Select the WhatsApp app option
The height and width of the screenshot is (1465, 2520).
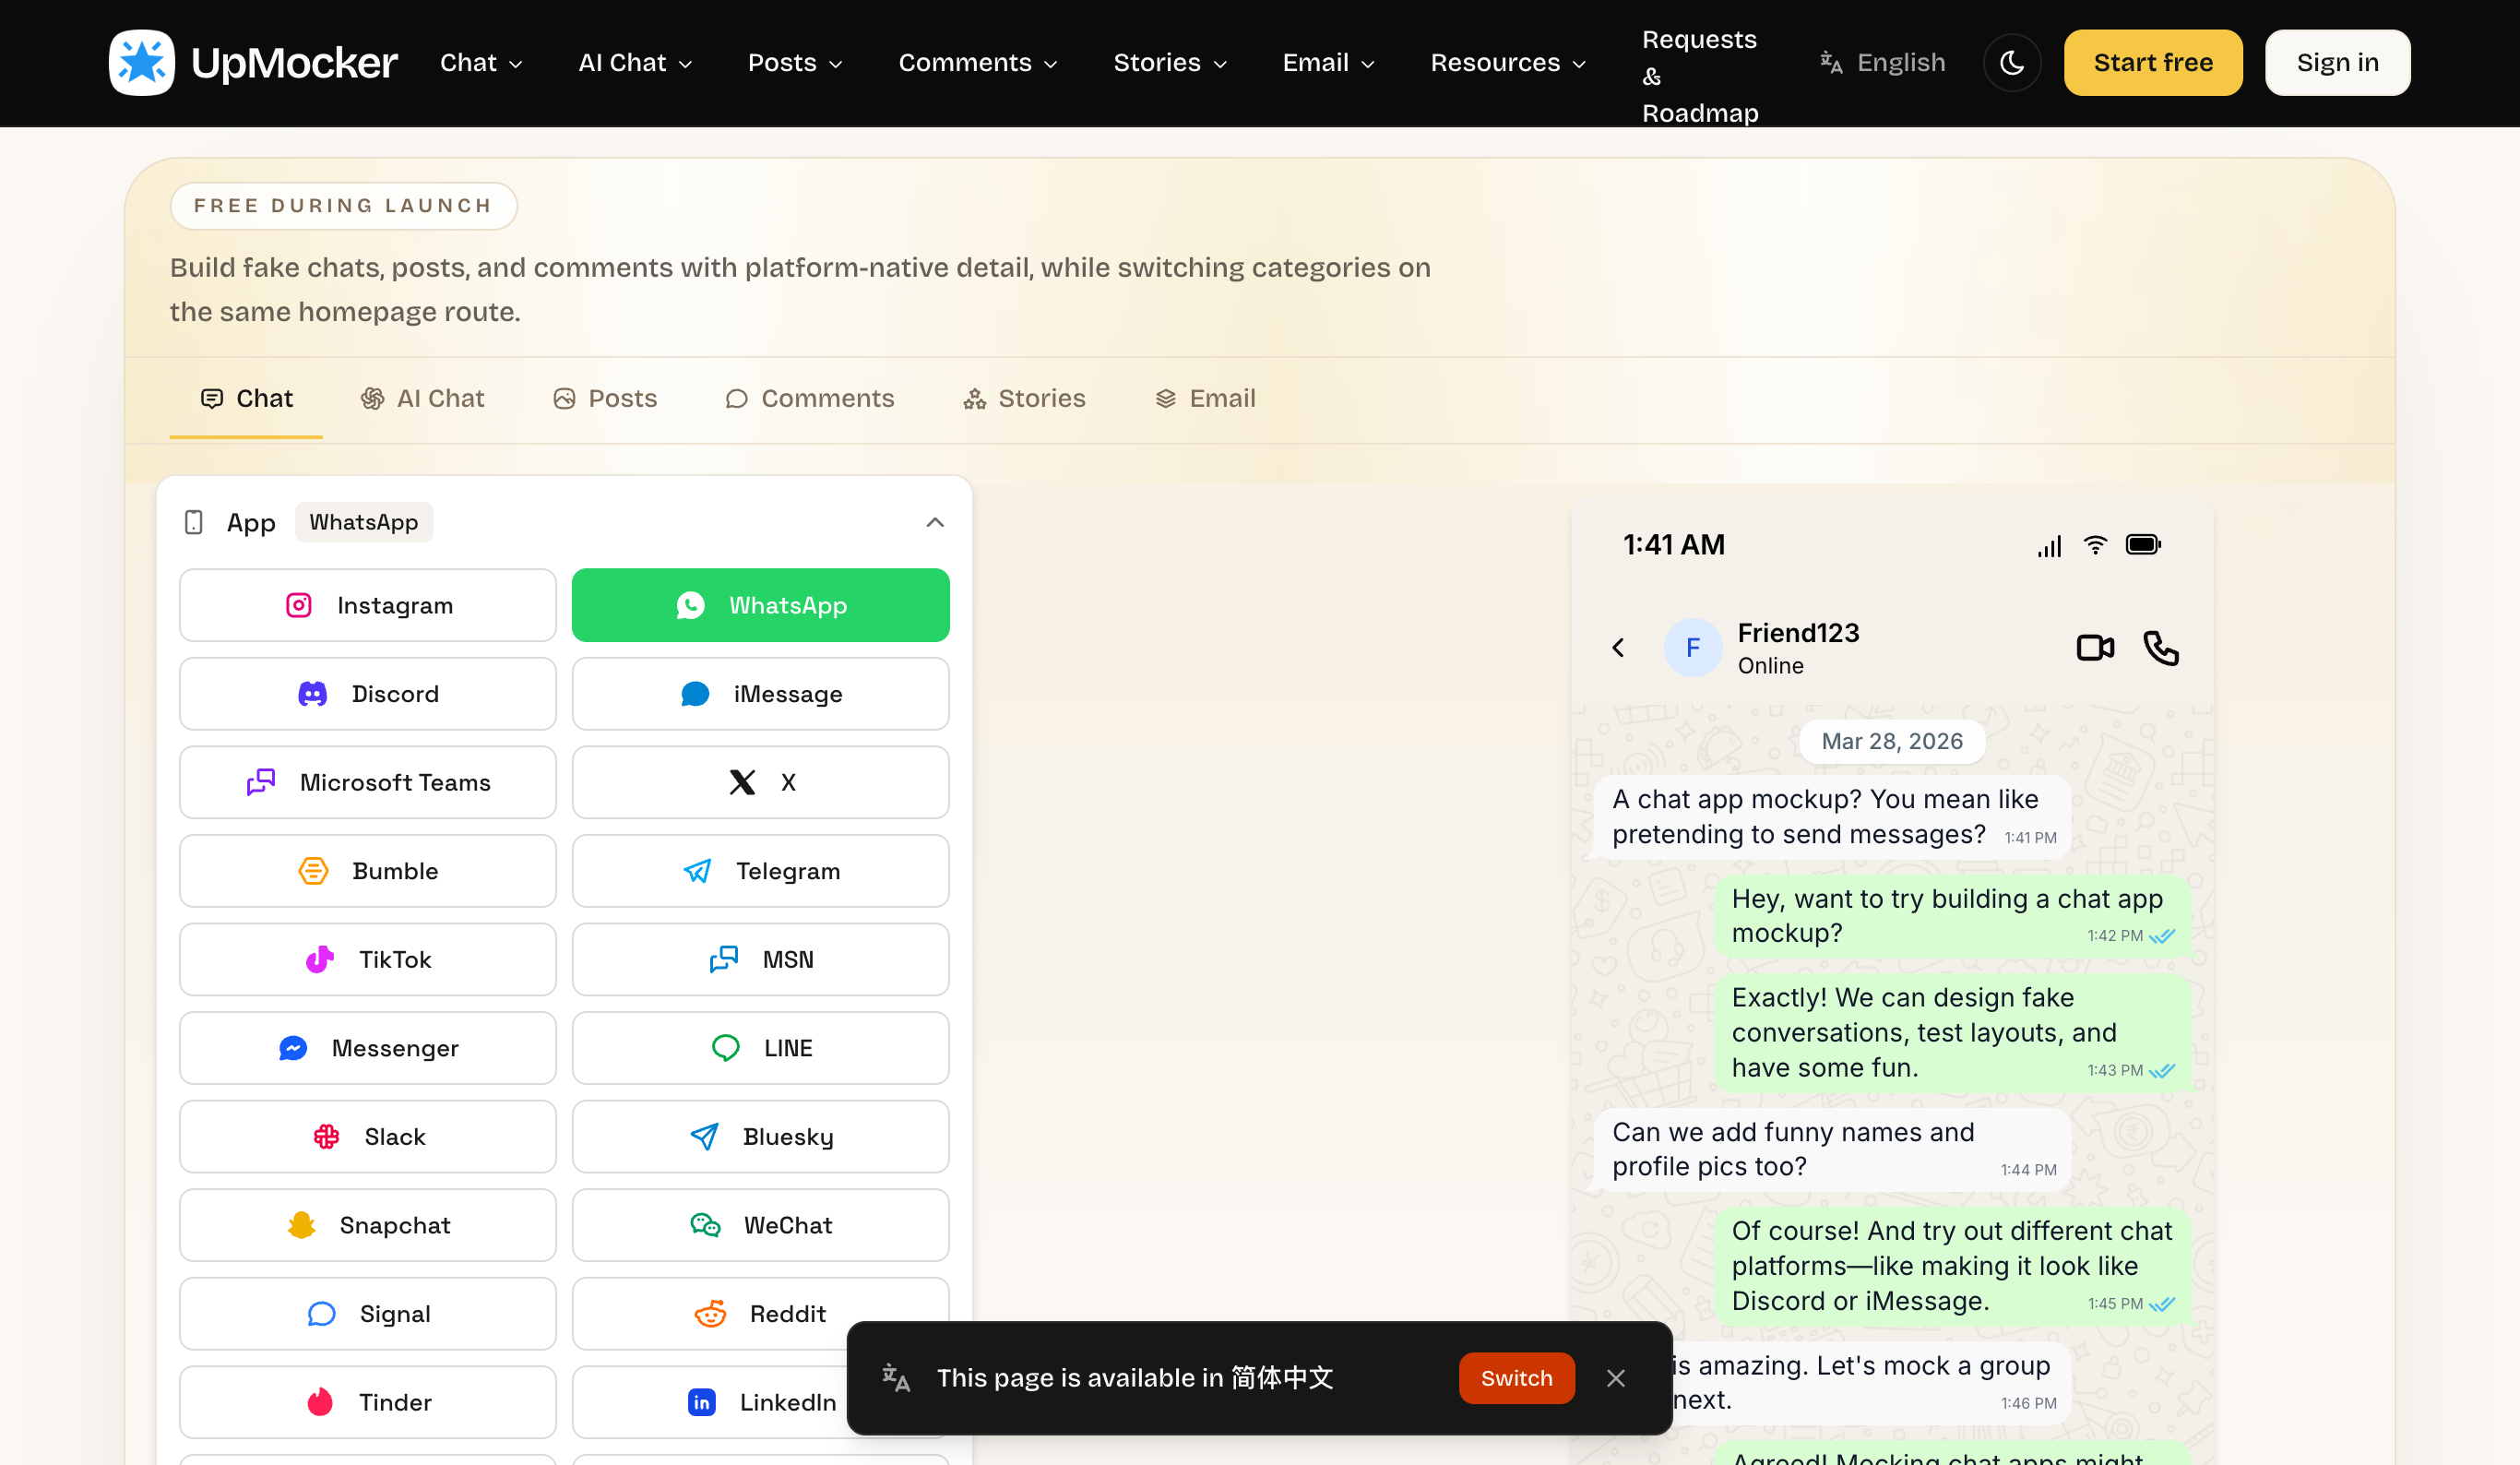pos(760,605)
